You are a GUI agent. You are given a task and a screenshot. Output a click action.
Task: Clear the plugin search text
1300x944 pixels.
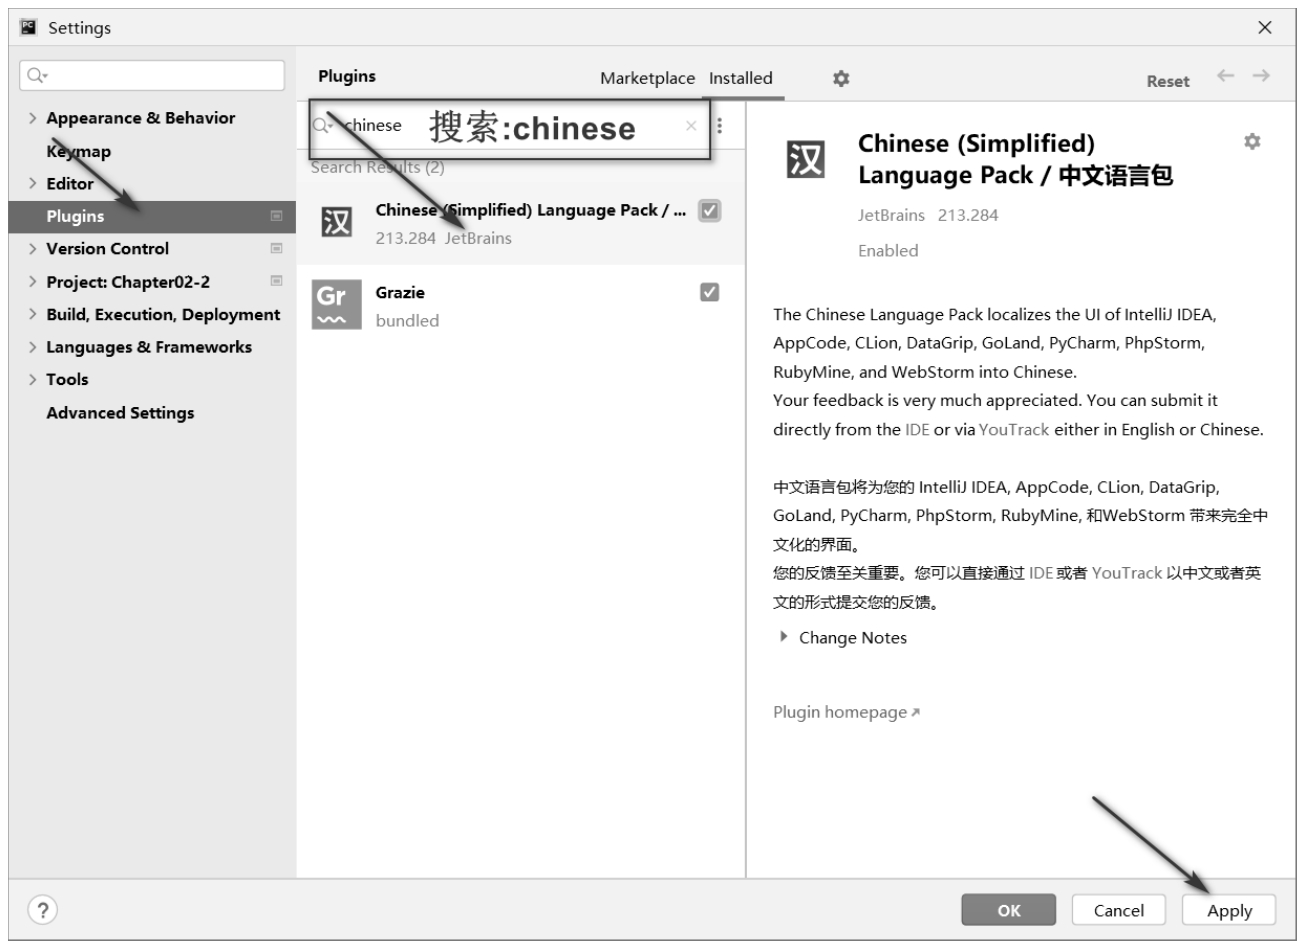coord(690,126)
